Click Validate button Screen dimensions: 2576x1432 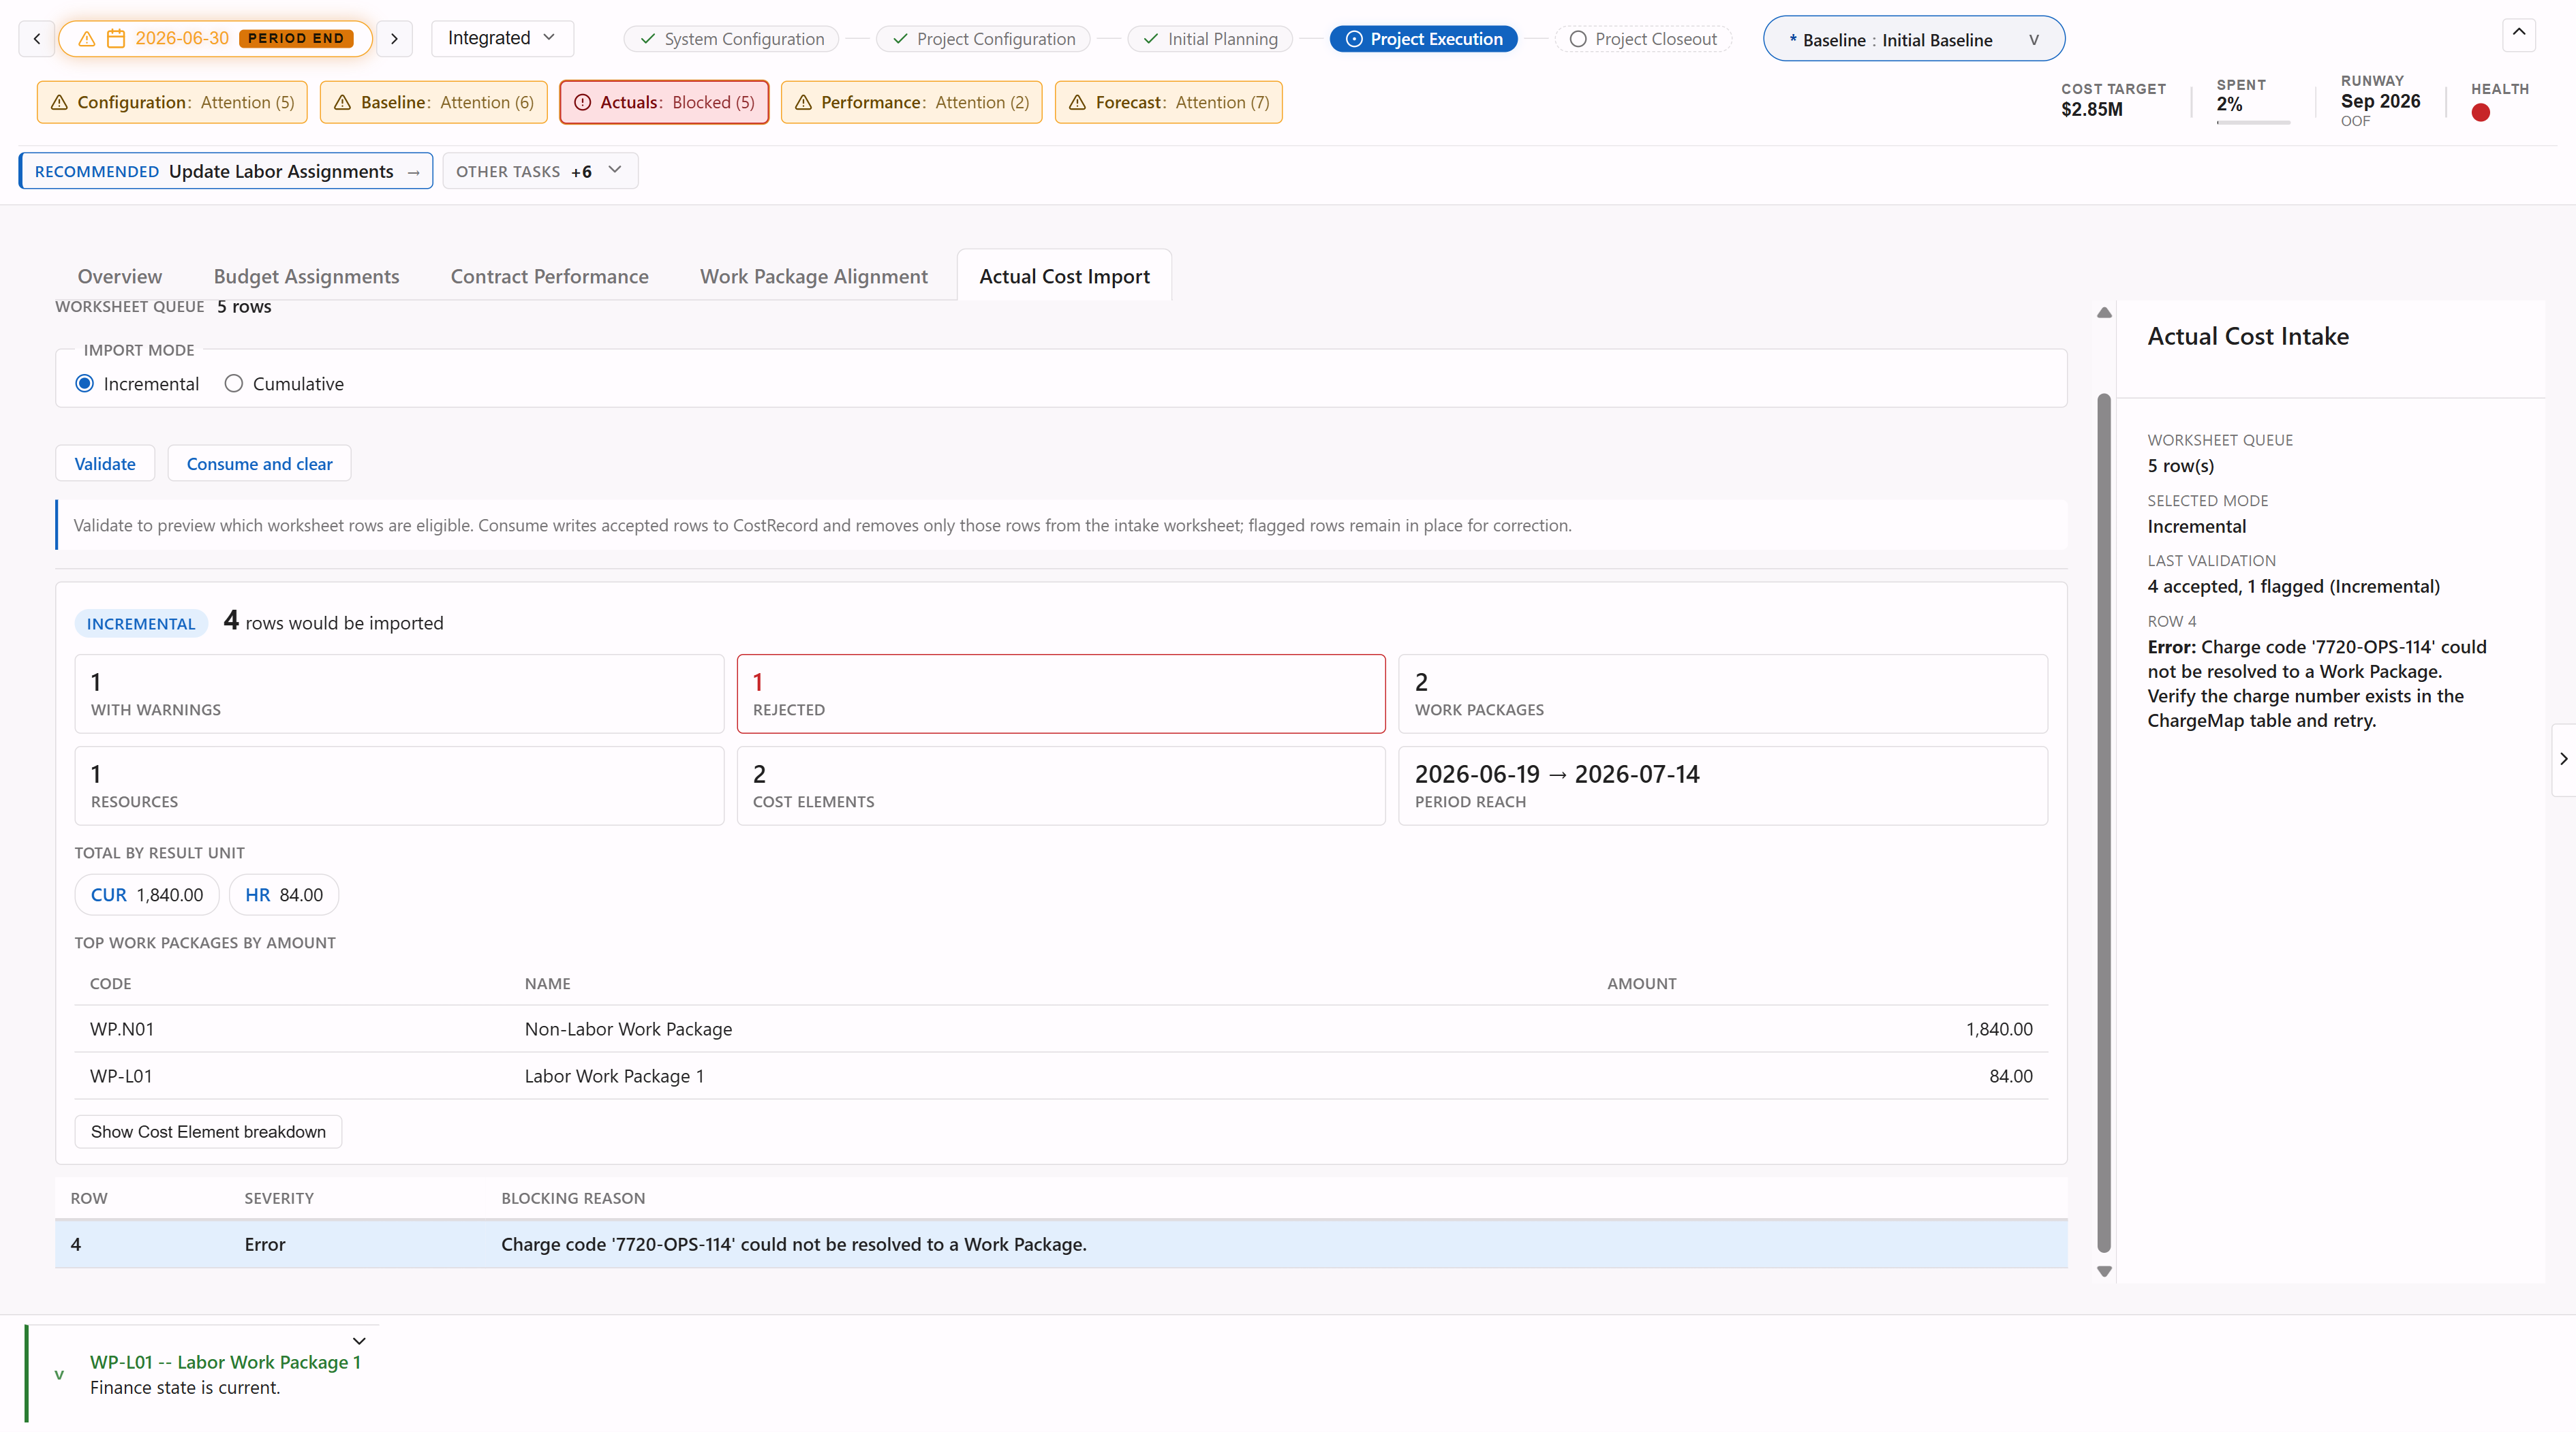tap(105, 464)
